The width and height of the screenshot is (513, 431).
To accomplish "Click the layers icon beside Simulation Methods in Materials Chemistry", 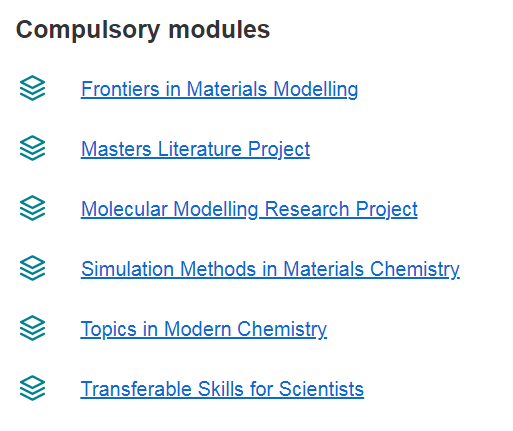I will (32, 268).
